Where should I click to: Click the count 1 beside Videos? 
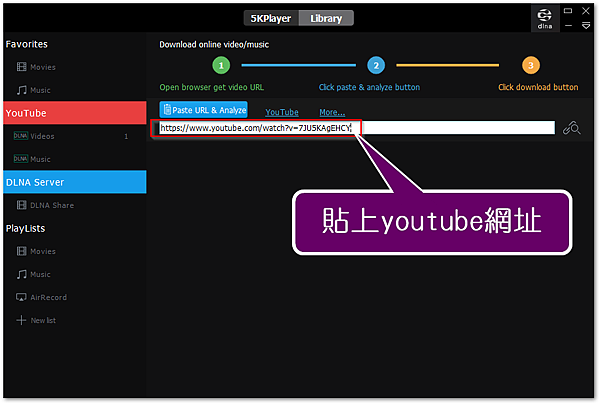126,136
